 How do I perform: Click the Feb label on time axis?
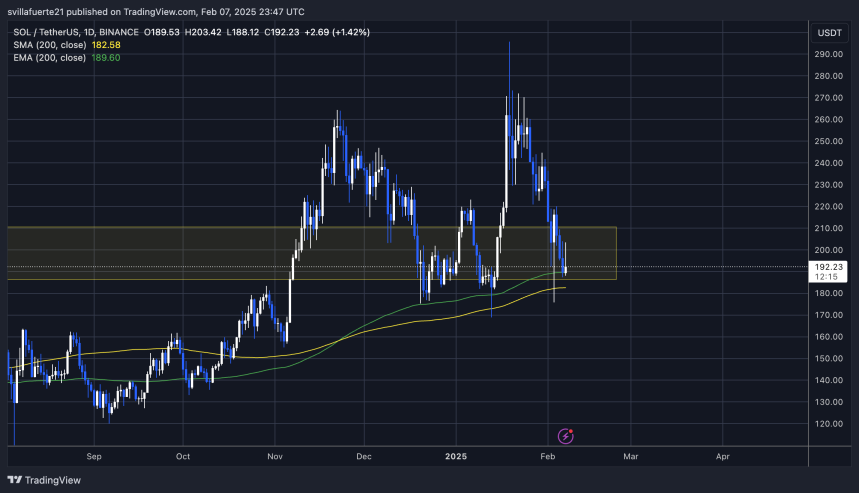548,456
